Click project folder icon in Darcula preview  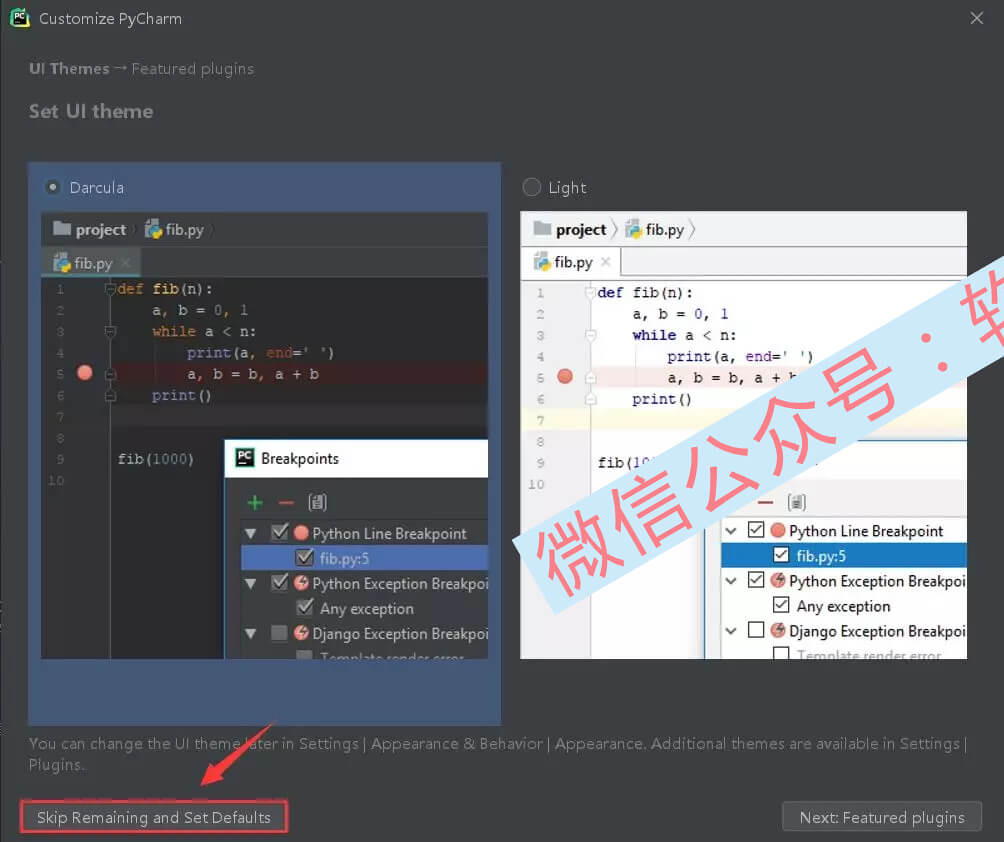pos(62,228)
